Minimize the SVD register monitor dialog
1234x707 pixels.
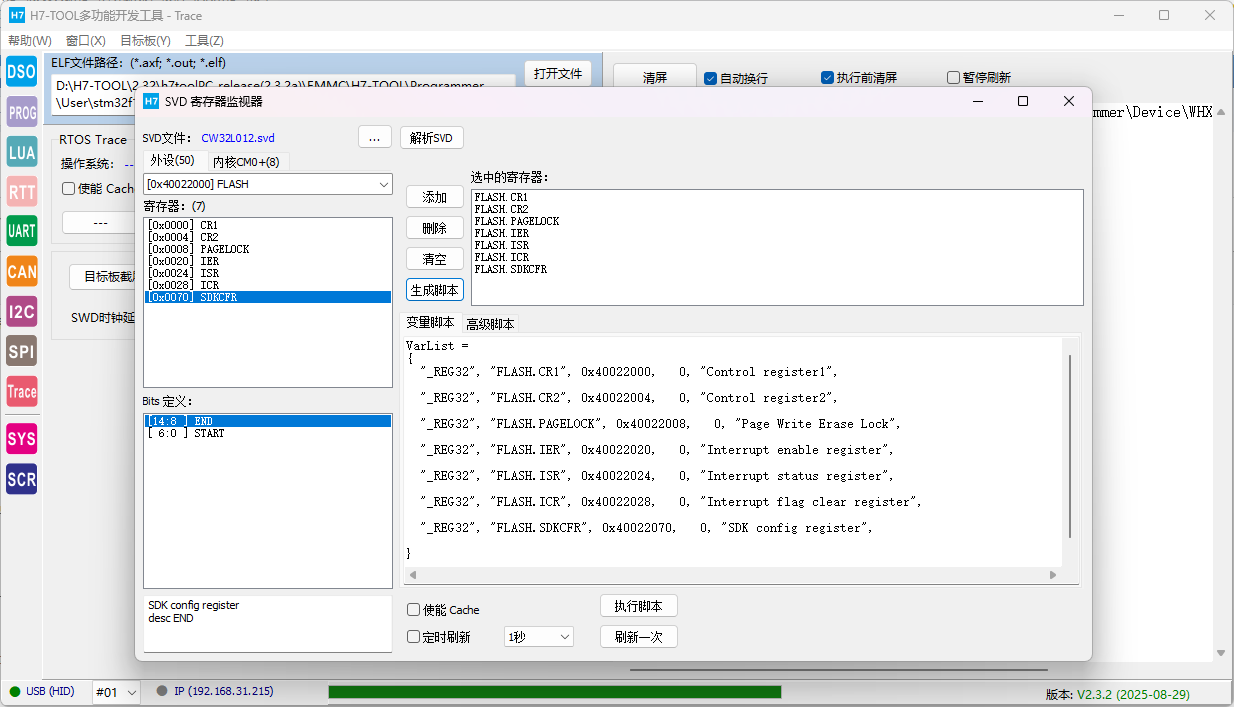pos(977,101)
